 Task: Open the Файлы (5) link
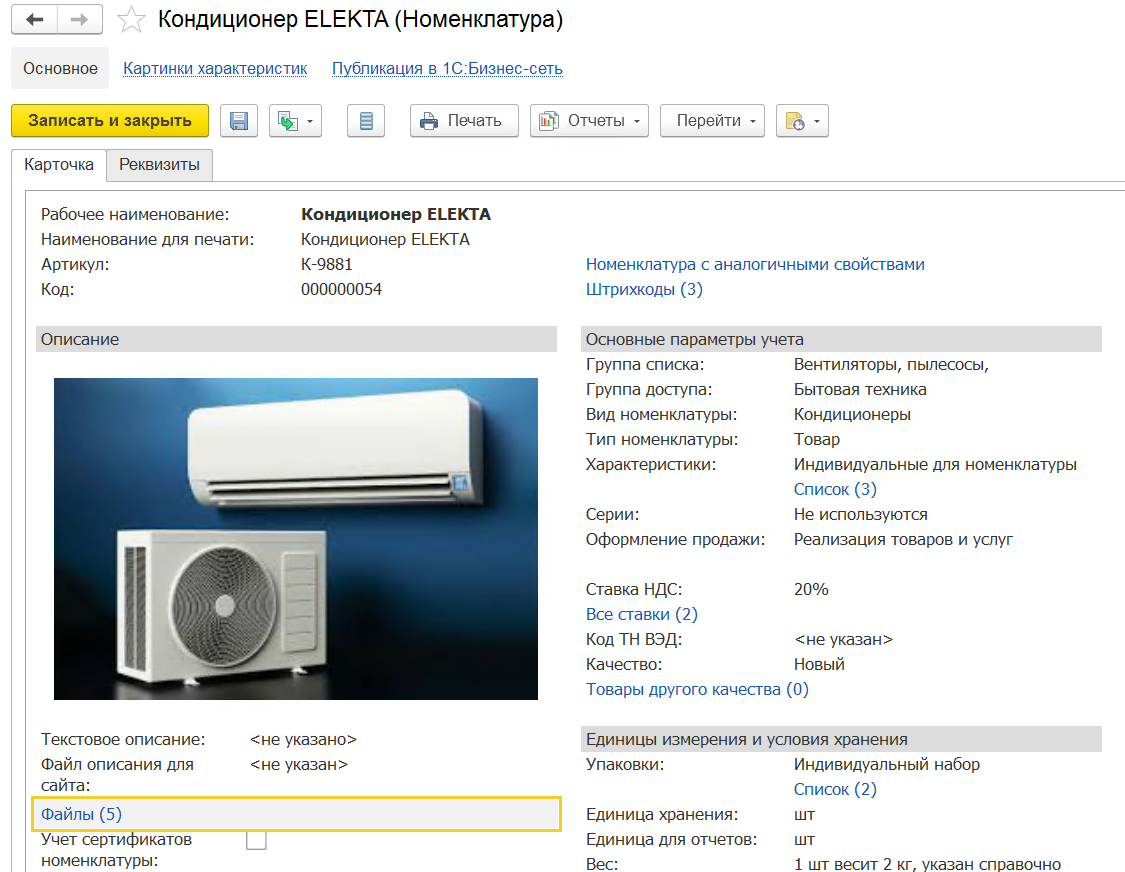[x=81, y=814]
